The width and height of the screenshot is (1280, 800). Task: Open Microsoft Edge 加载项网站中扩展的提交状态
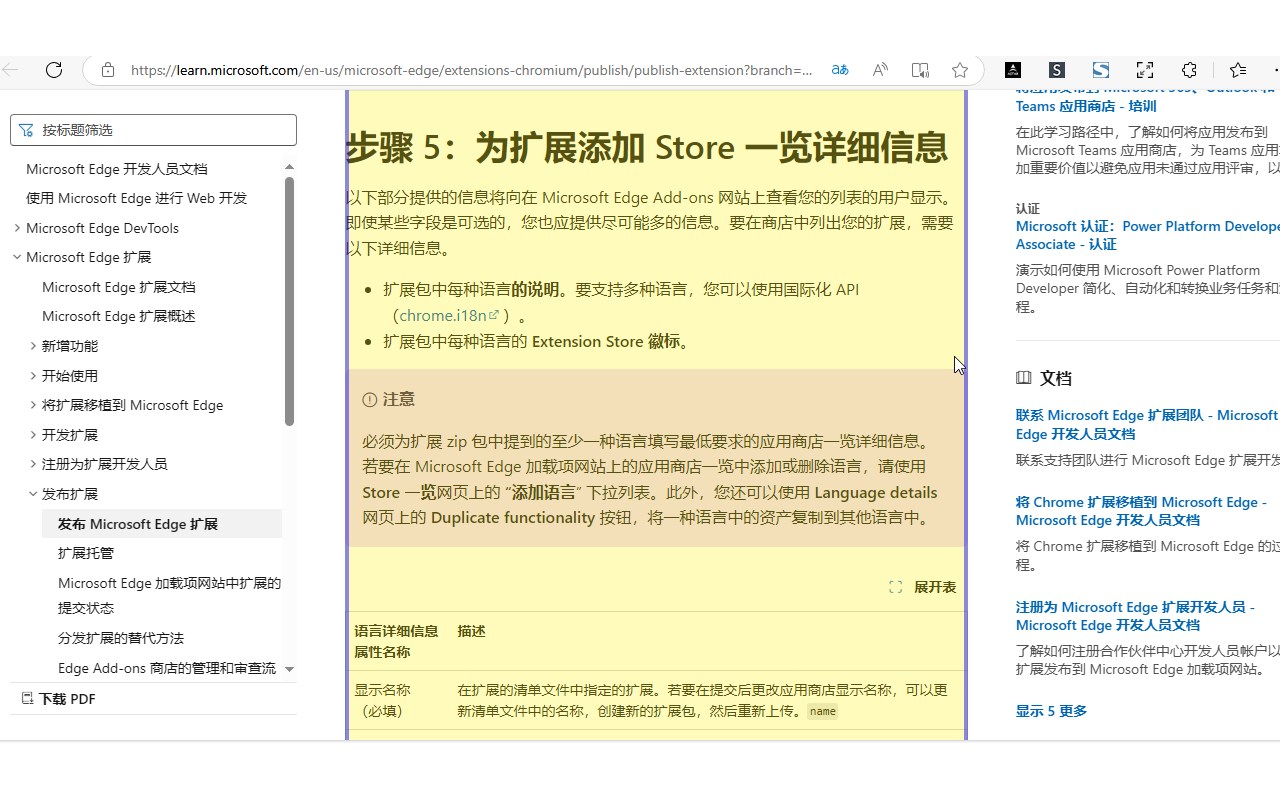[x=169, y=595]
